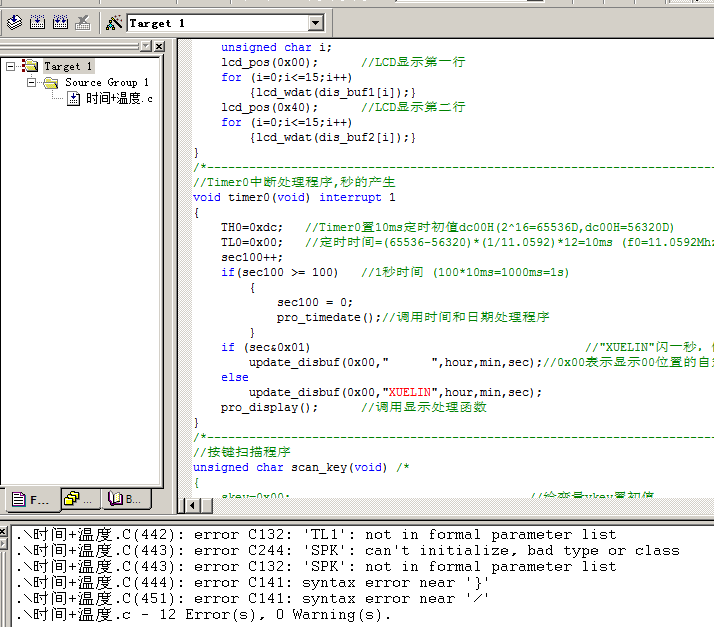Screen dimensions: 714x627
Task: Open Options for Target wand icon
Action: pyautogui.click(x=114, y=22)
